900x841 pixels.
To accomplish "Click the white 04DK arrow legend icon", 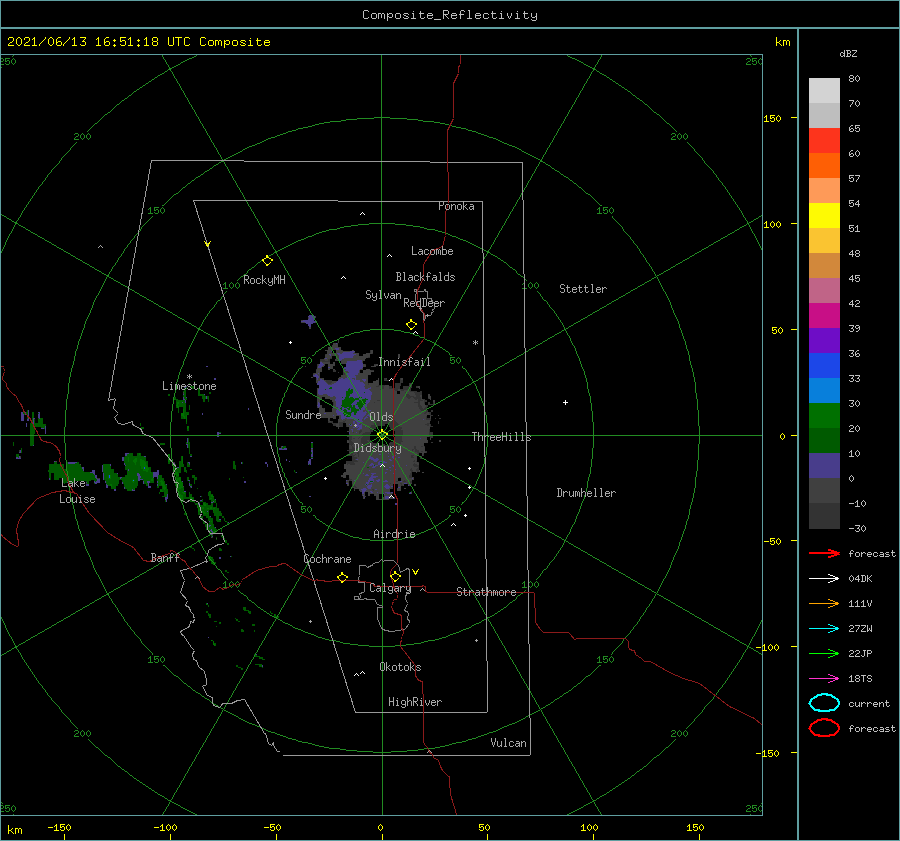I will click(x=824, y=578).
